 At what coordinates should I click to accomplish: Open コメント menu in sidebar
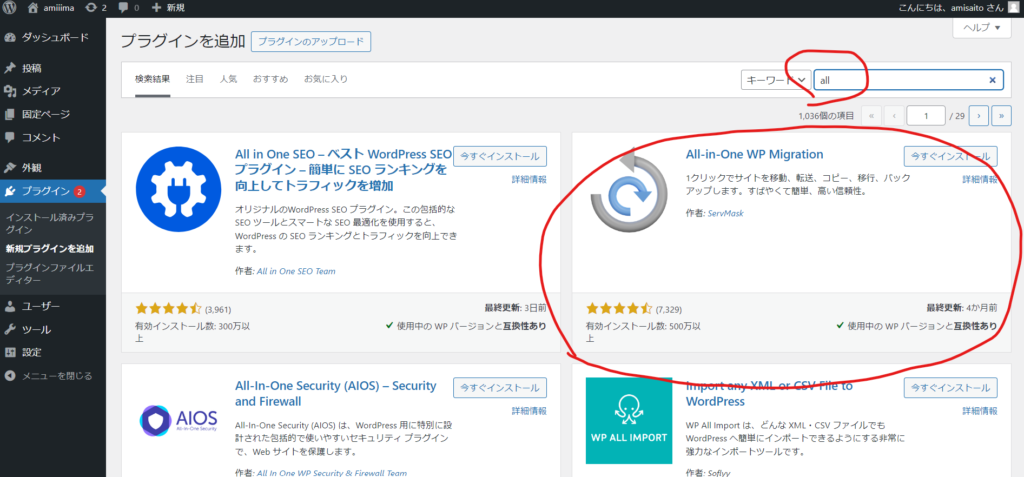[x=53, y=137]
